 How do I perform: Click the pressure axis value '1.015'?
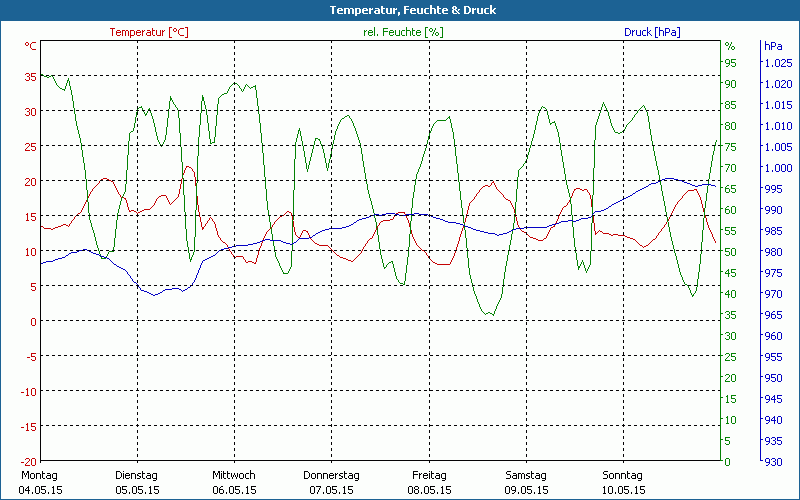pos(778,105)
